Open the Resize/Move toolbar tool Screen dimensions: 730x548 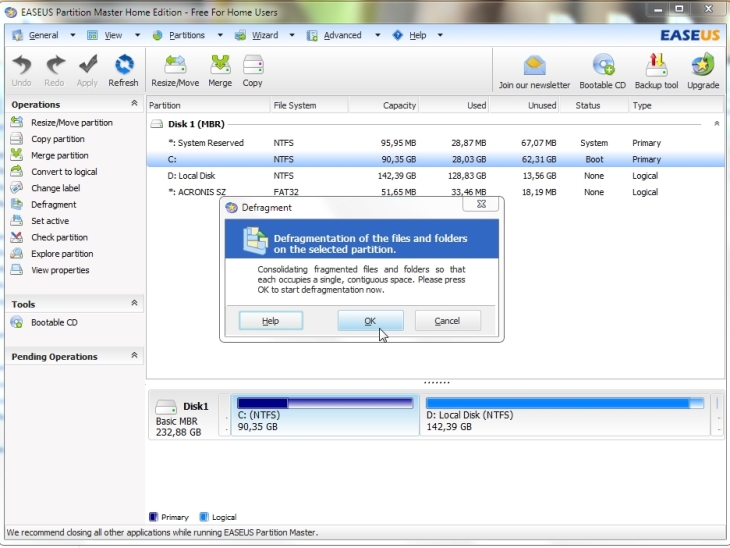[175, 71]
